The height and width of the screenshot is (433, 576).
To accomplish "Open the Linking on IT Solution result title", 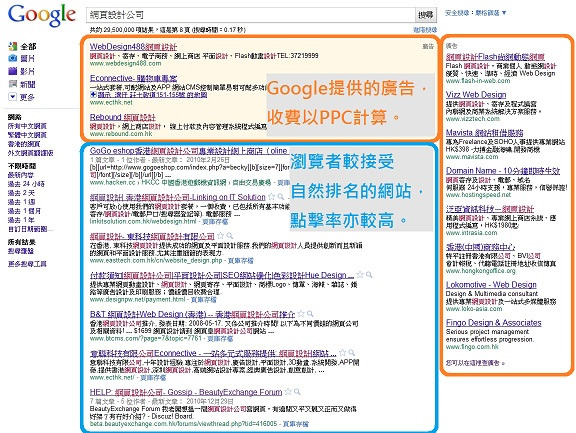I will coord(177,197).
